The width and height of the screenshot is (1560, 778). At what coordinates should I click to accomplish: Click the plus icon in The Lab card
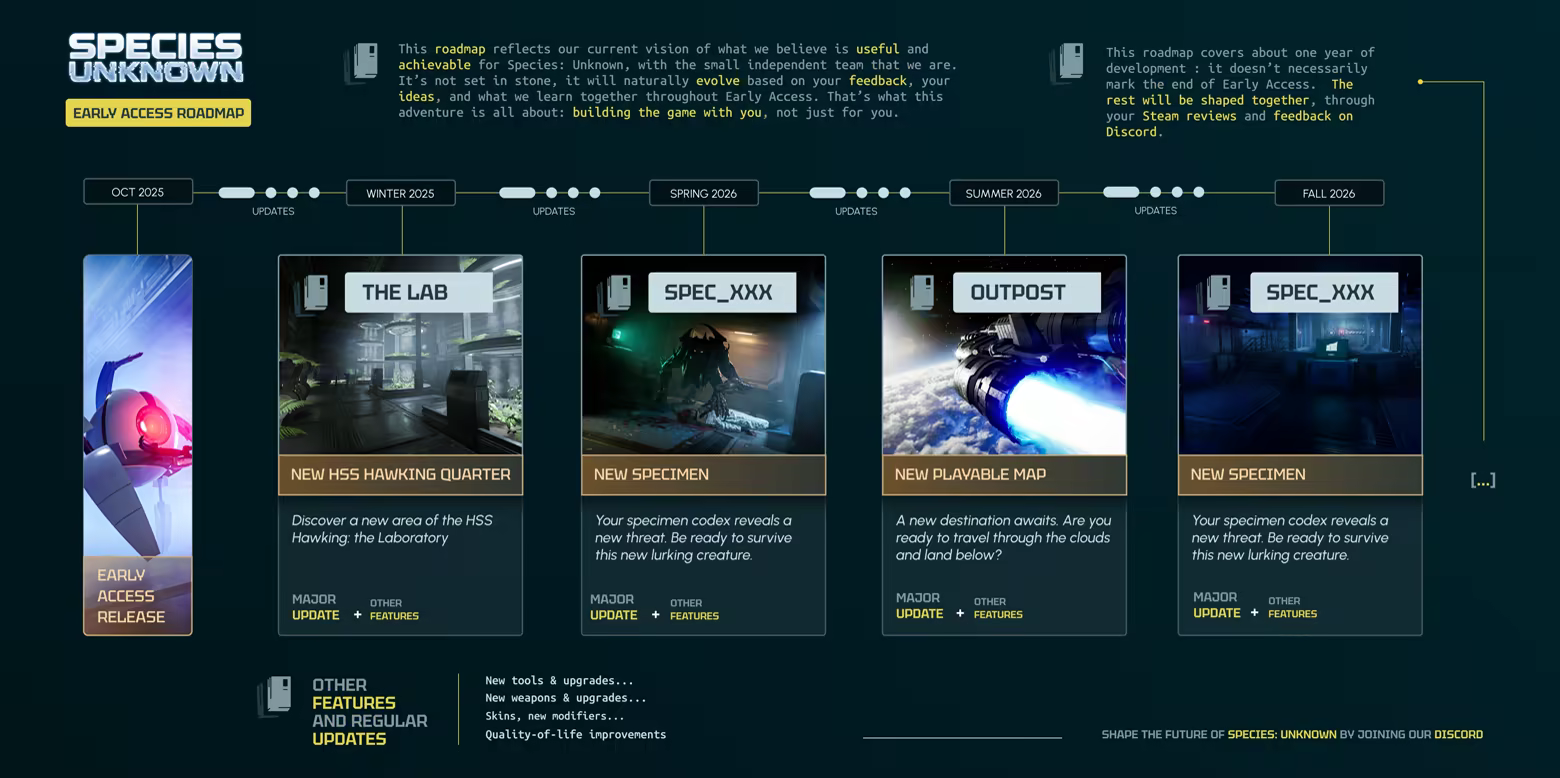click(x=357, y=615)
